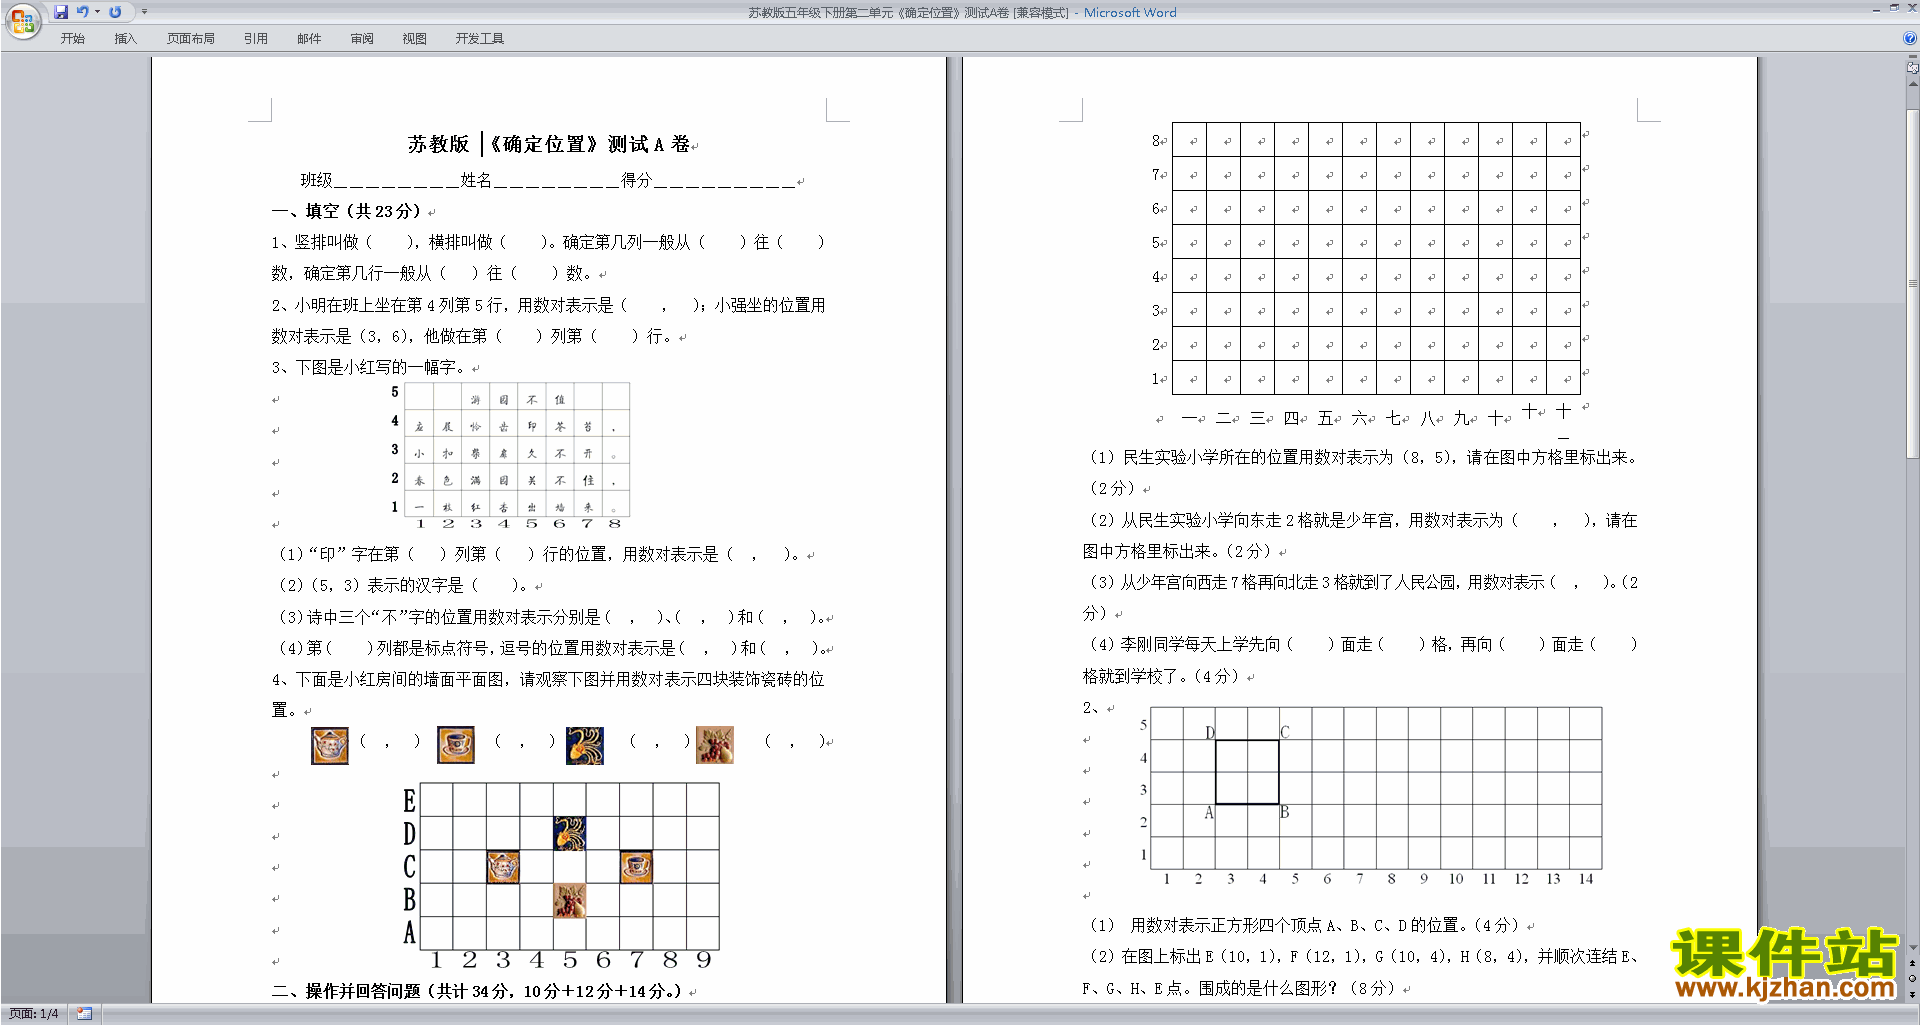This screenshot has height=1025, width=1920.
Task: Click square ABCD in the coordinate grid
Action: click(1247, 772)
